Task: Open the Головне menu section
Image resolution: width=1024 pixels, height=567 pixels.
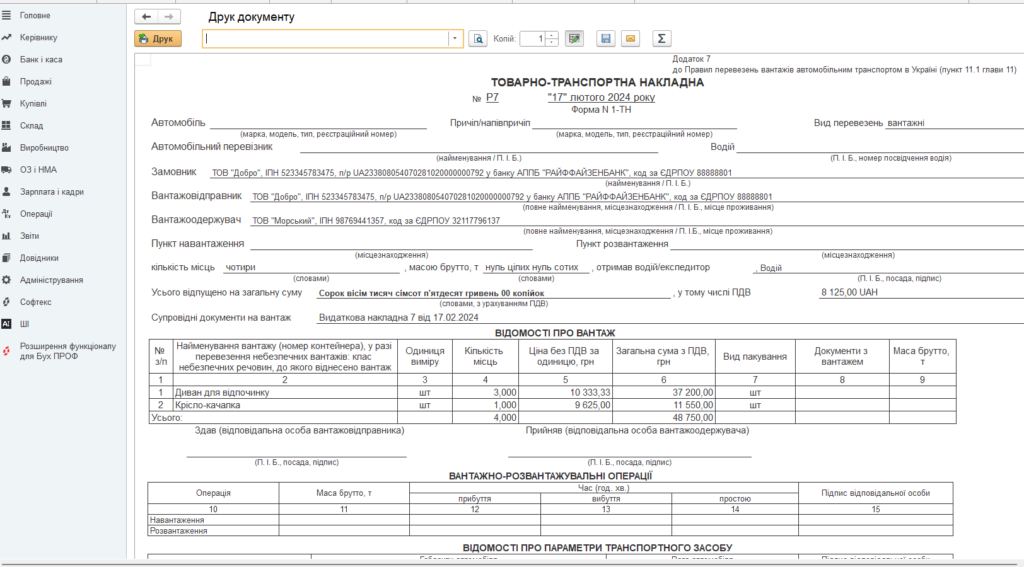Action: 35,15
